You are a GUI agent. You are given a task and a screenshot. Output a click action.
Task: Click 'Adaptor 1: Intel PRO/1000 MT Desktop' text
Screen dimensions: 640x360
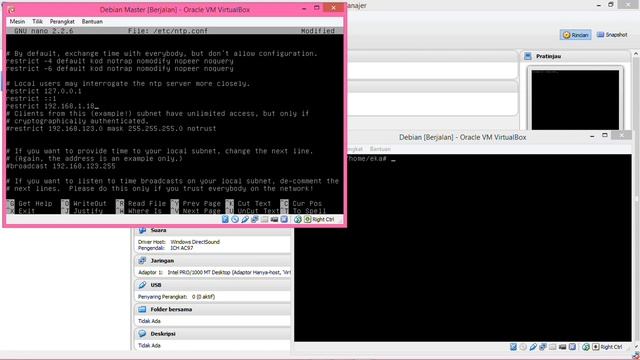[214, 272]
